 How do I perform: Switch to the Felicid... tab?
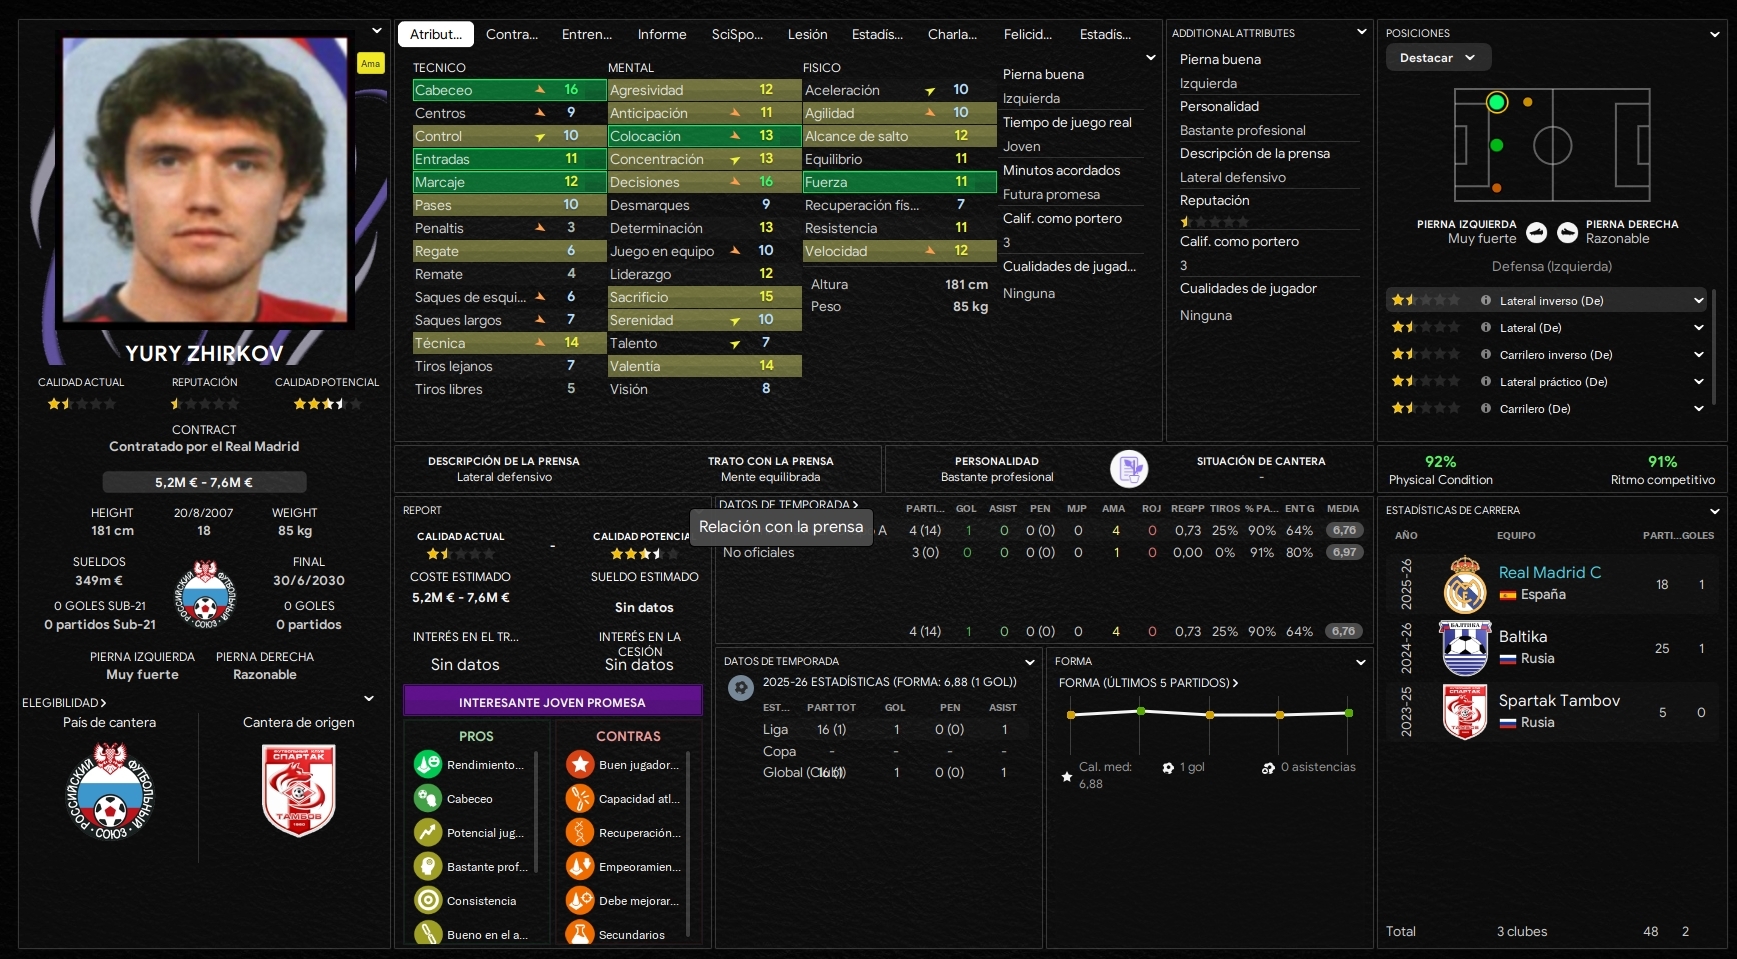pos(1028,34)
